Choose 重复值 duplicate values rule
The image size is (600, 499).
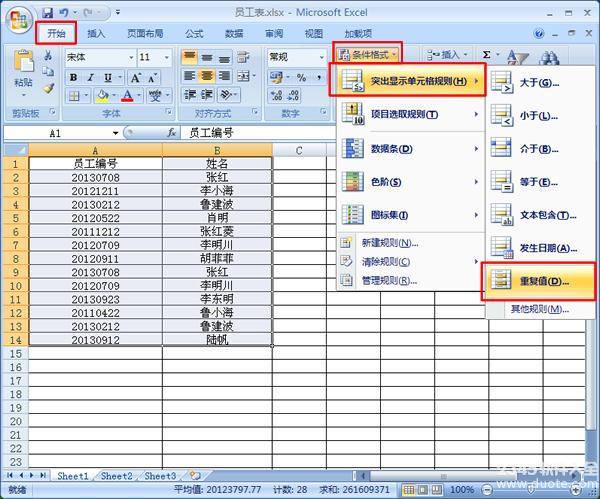click(x=539, y=282)
